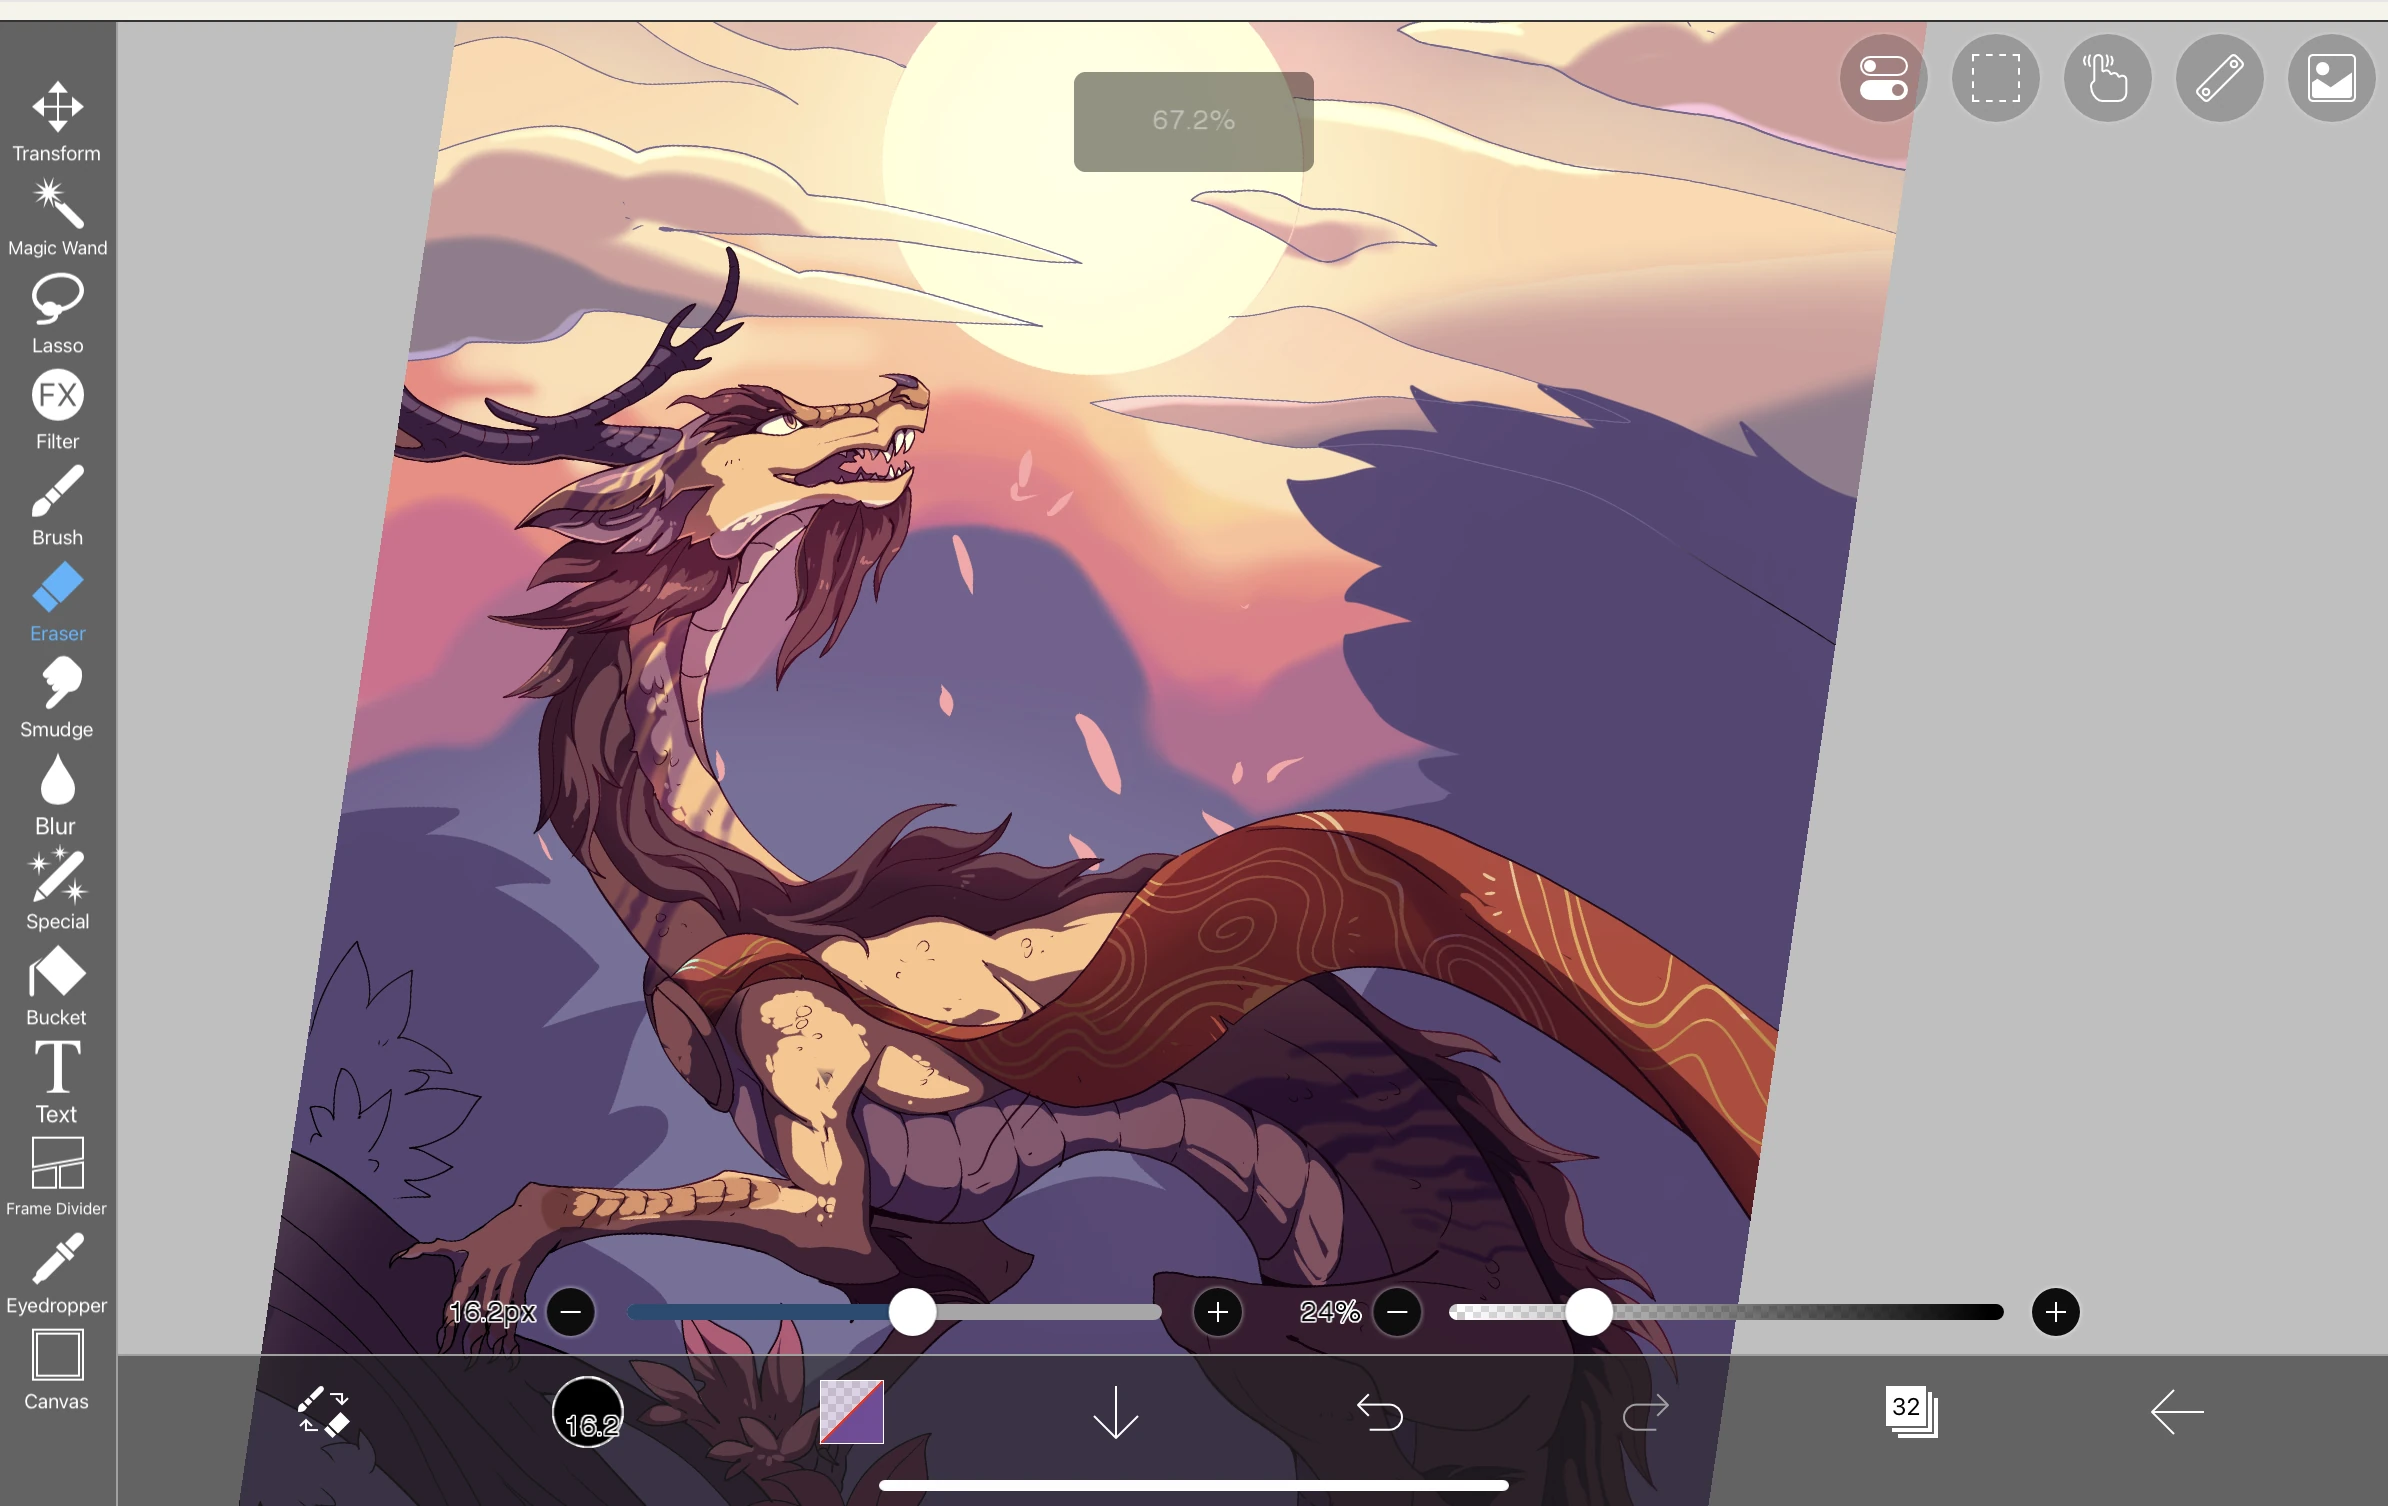Open the brush settings panel at bottom left
Screen dimensions: 2388x1506
[322, 1413]
